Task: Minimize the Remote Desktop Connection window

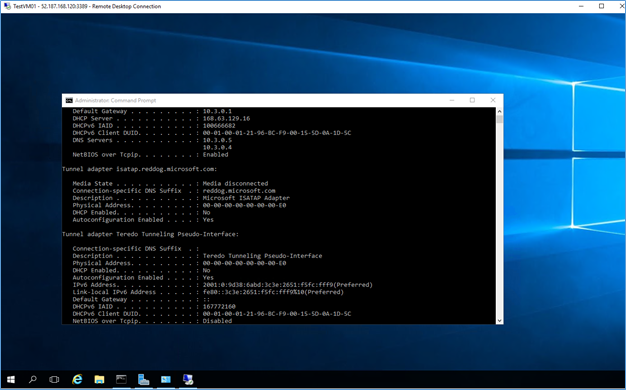Action: click(582, 6)
